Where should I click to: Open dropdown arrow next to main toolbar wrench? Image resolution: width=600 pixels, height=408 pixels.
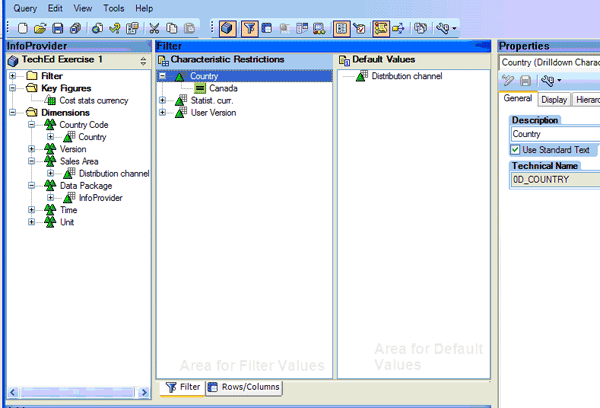point(454,29)
